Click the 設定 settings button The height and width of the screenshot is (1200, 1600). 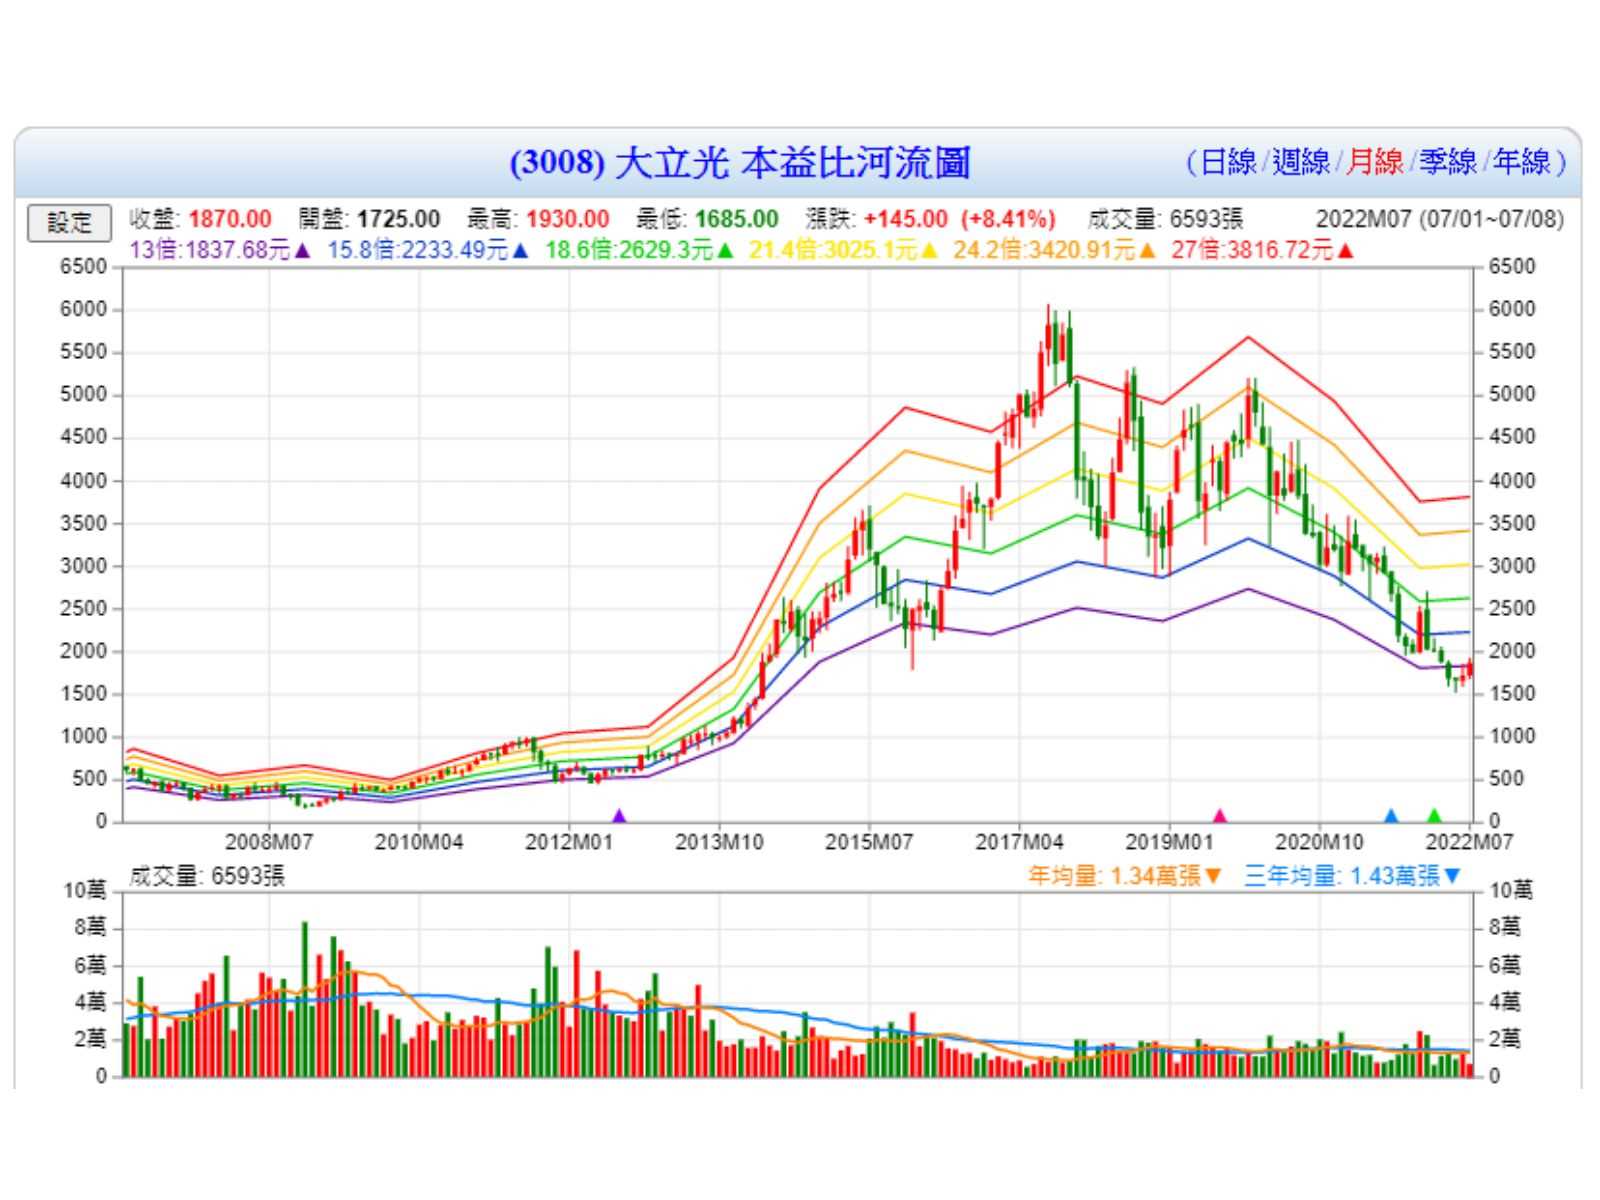[x=68, y=223]
